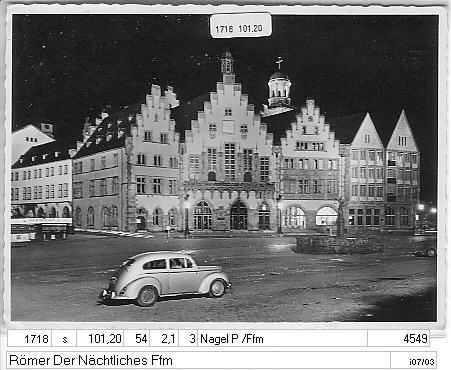Click the central arched entrance of the Römer

[239, 215]
